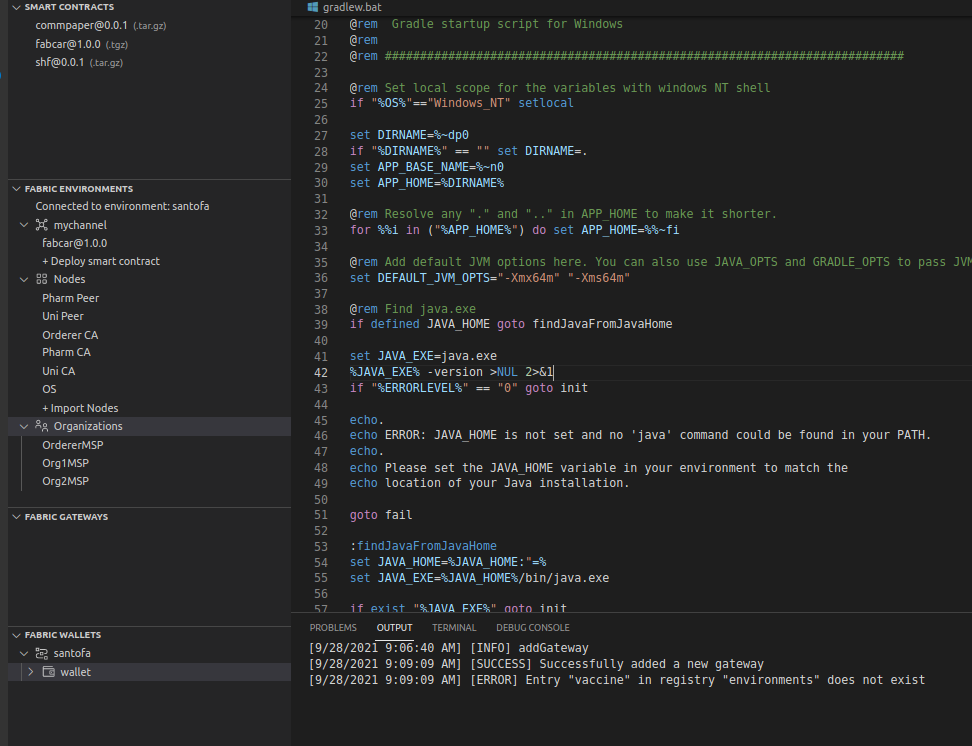Collapse the Nodes tree node

coord(24,279)
